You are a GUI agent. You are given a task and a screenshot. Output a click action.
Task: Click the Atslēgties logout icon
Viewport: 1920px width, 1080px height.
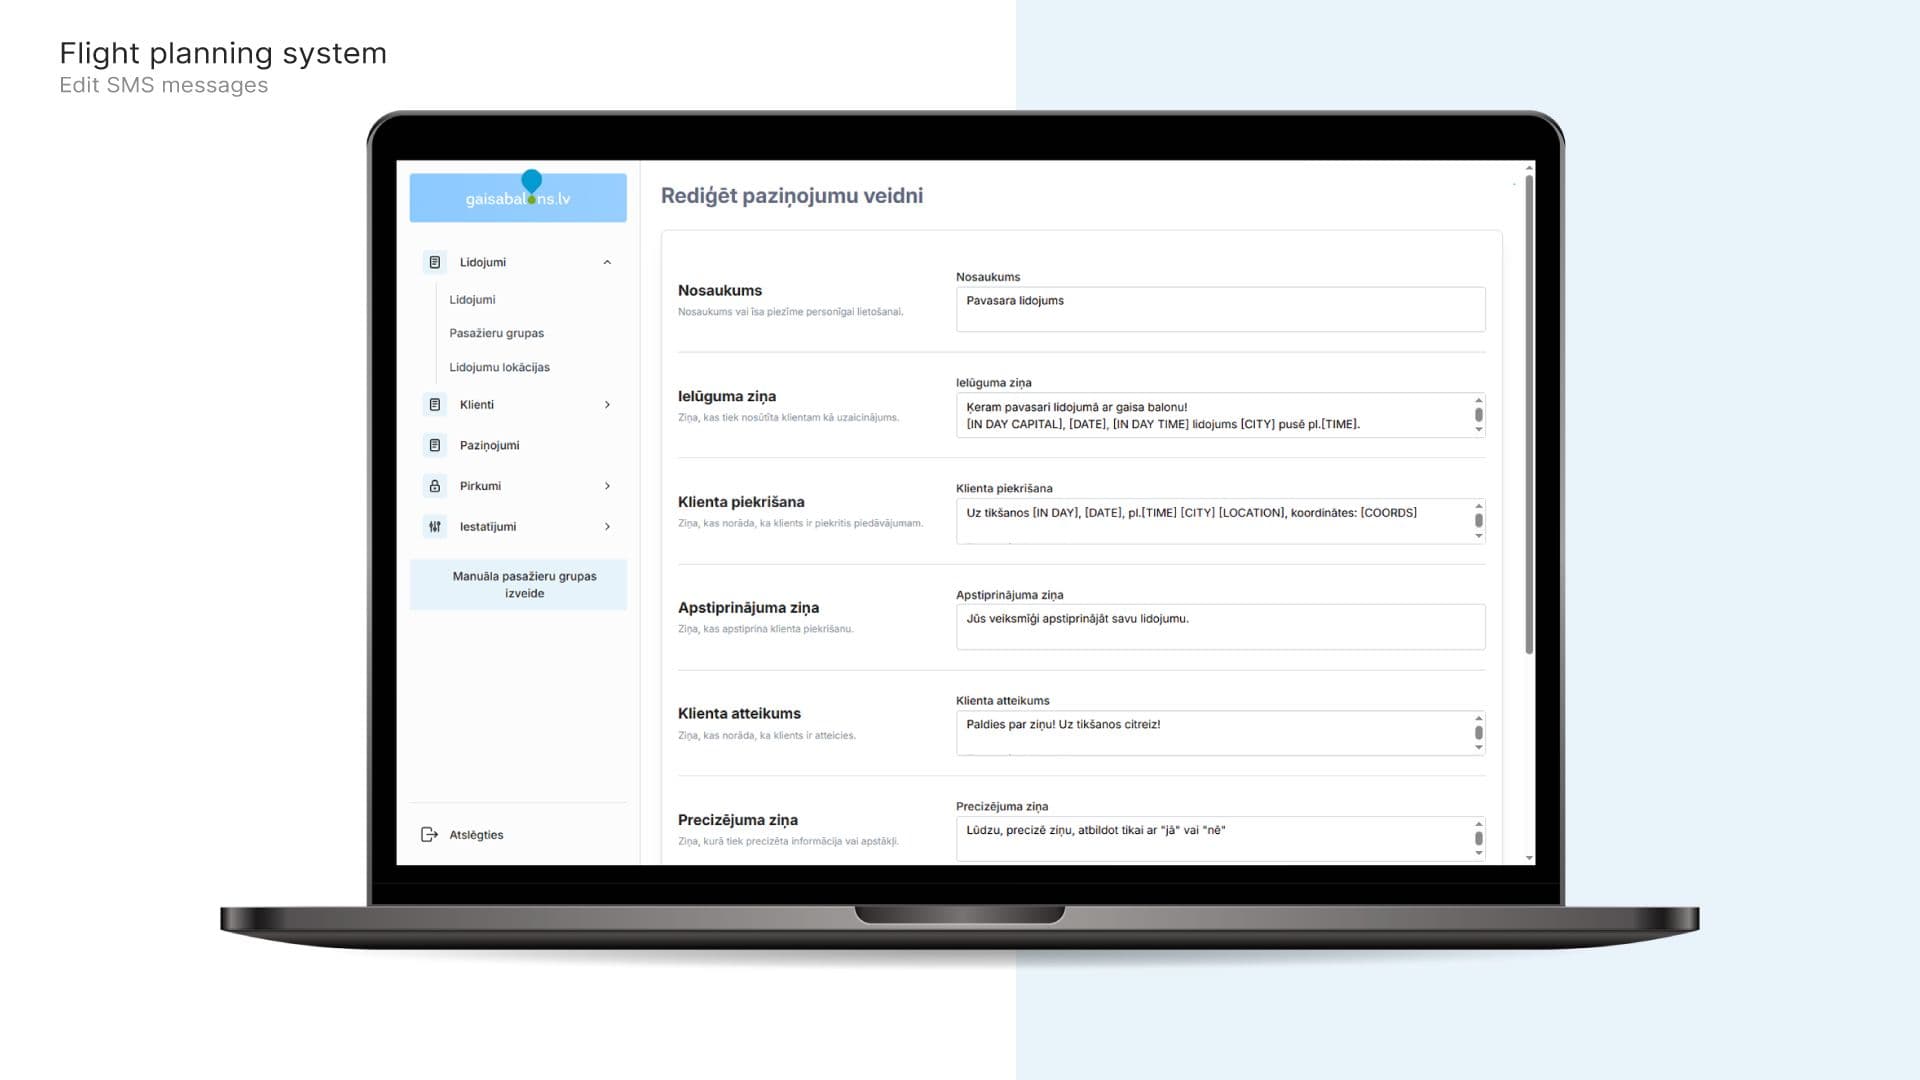click(429, 835)
